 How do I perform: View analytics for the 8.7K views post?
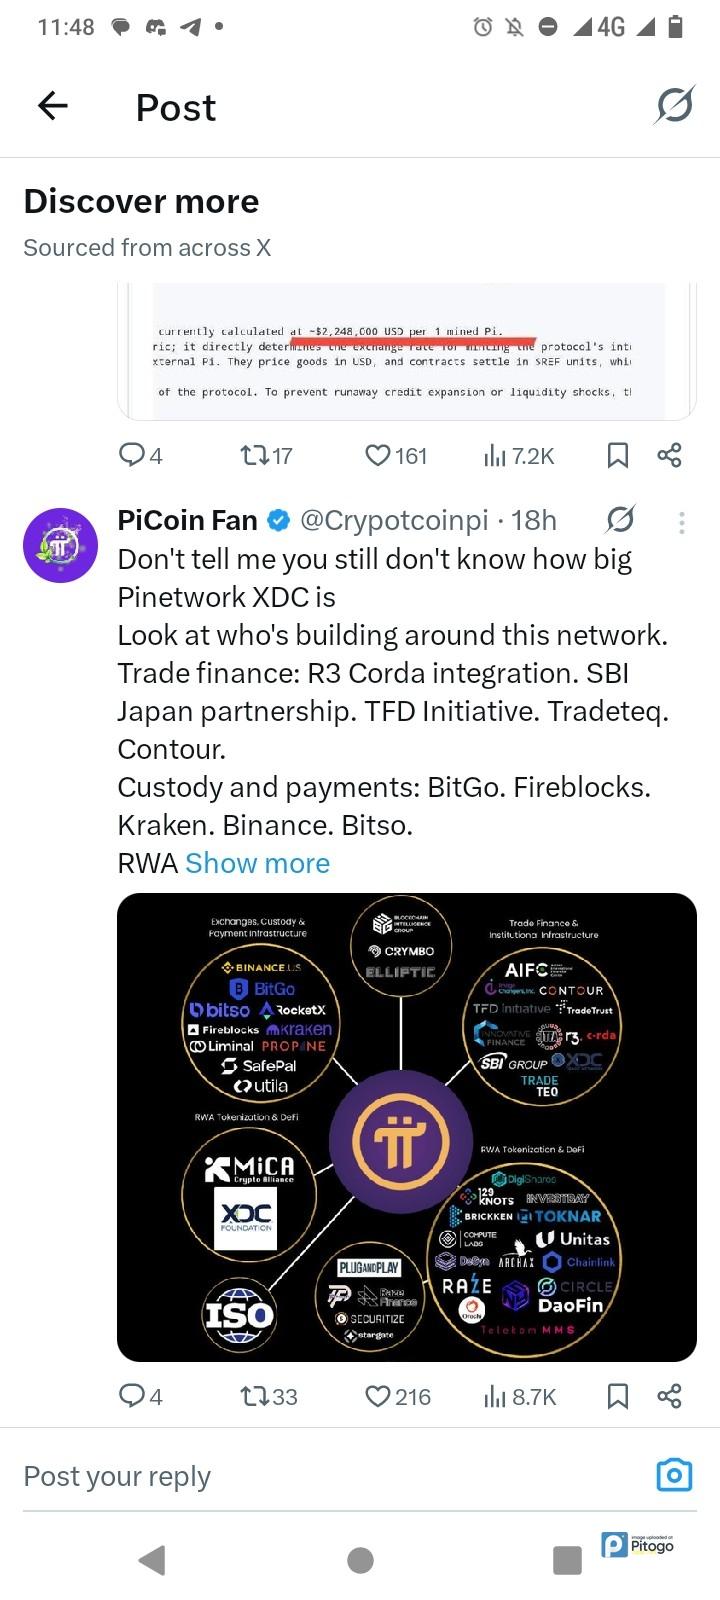coord(520,1396)
